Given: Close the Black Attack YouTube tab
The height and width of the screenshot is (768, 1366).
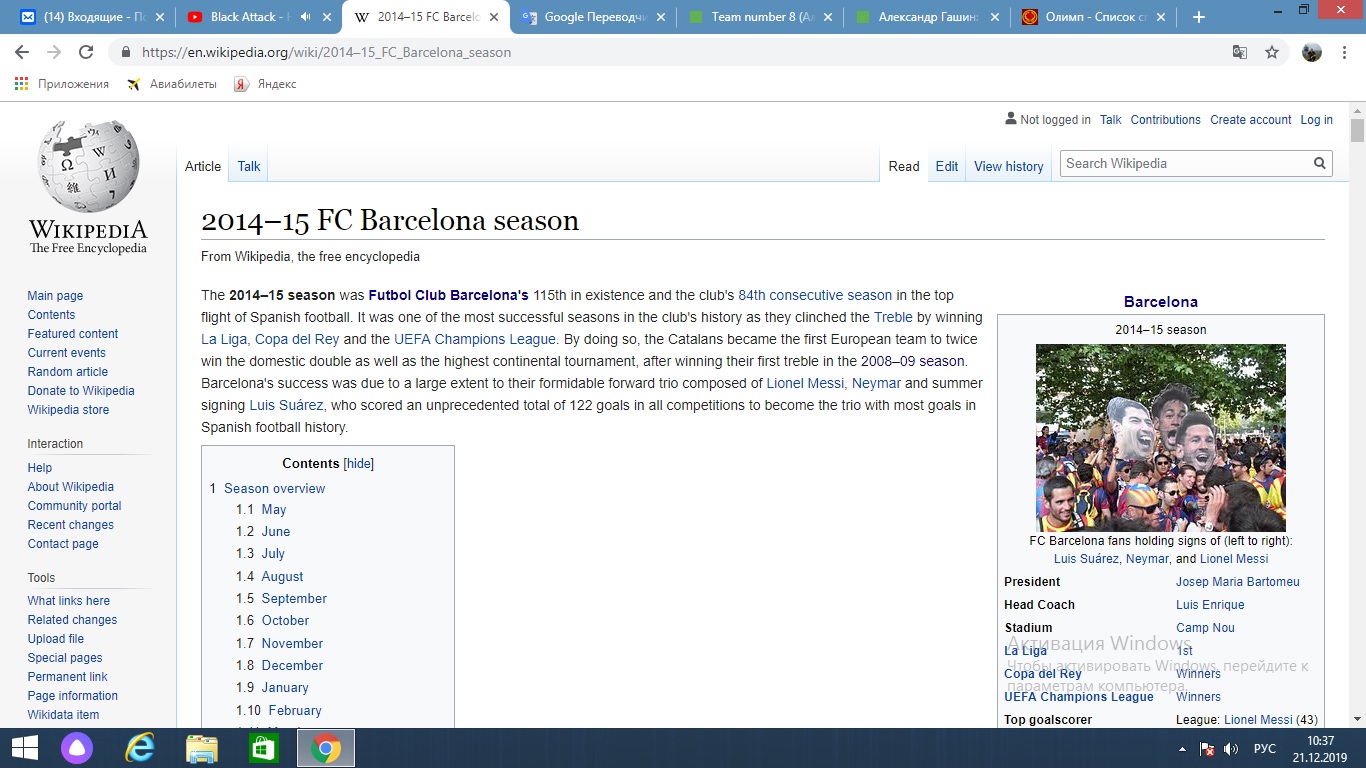Looking at the screenshot, I should pyautogui.click(x=325, y=17).
